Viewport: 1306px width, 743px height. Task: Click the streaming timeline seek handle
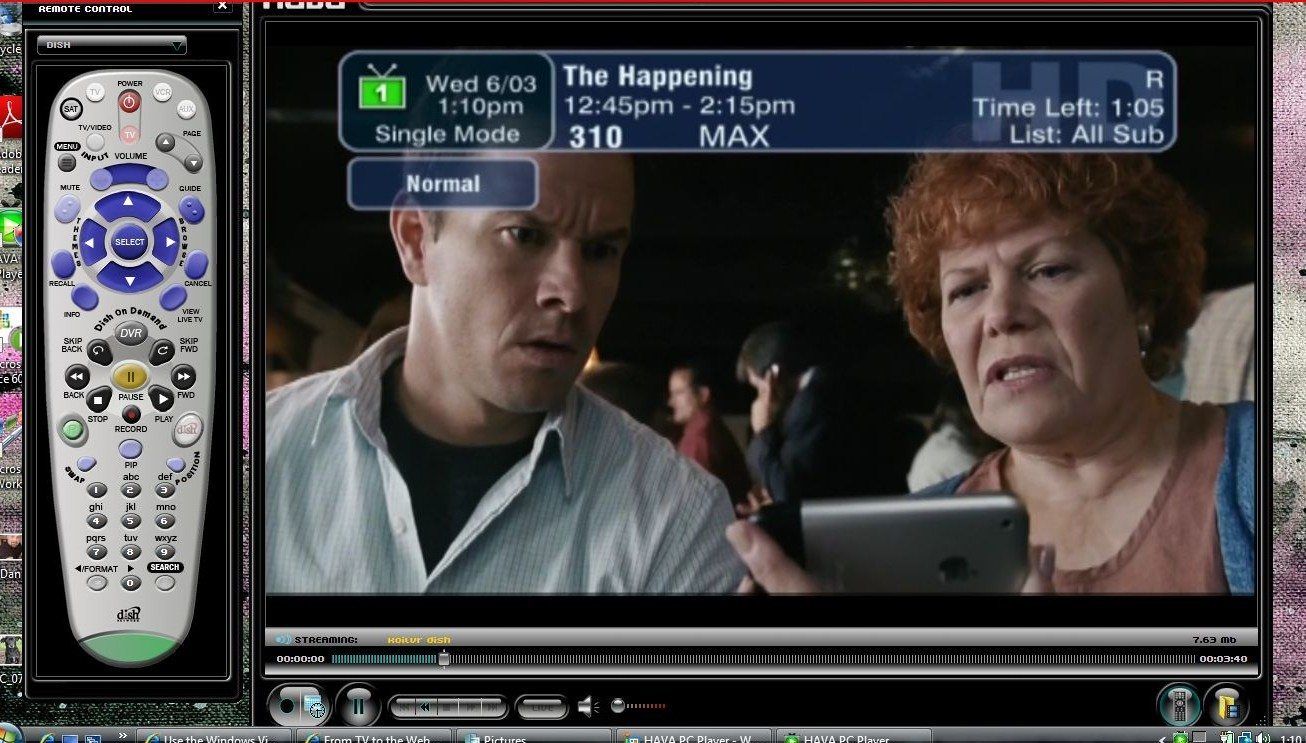(444, 658)
